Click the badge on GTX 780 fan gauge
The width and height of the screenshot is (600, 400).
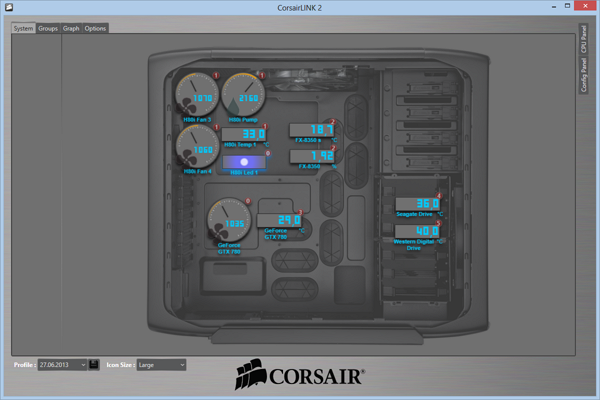click(x=248, y=201)
